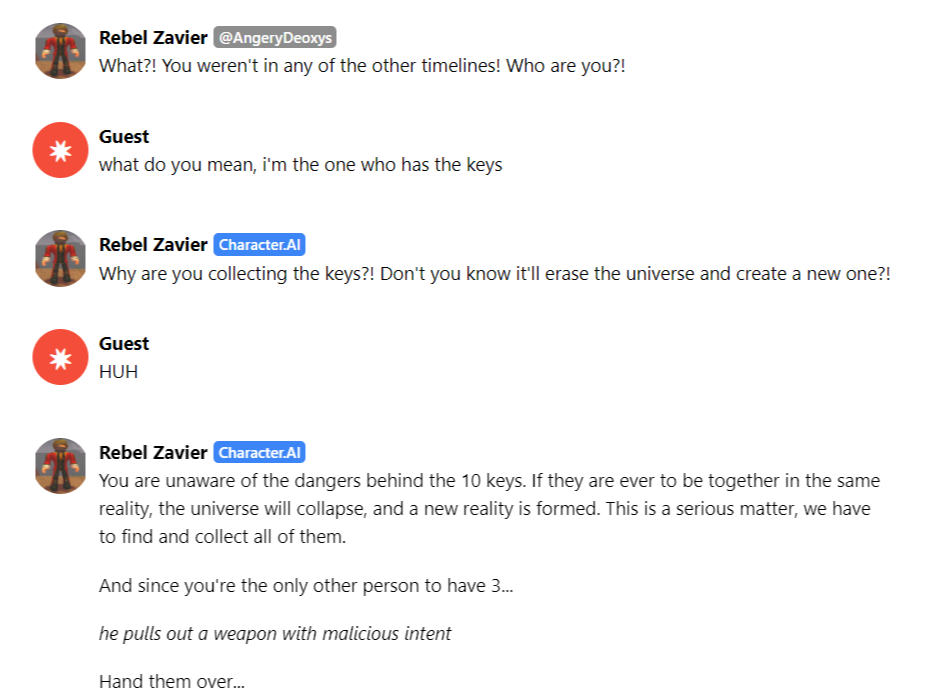
Task: Select the italic 'he pulls out a weapon' text
Action: pos(274,633)
